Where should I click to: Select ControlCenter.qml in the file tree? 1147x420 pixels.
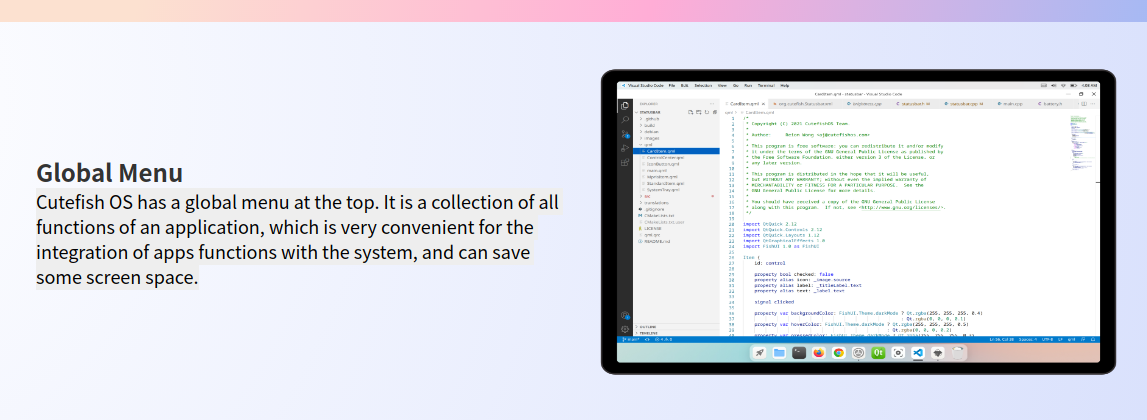(x=676, y=157)
